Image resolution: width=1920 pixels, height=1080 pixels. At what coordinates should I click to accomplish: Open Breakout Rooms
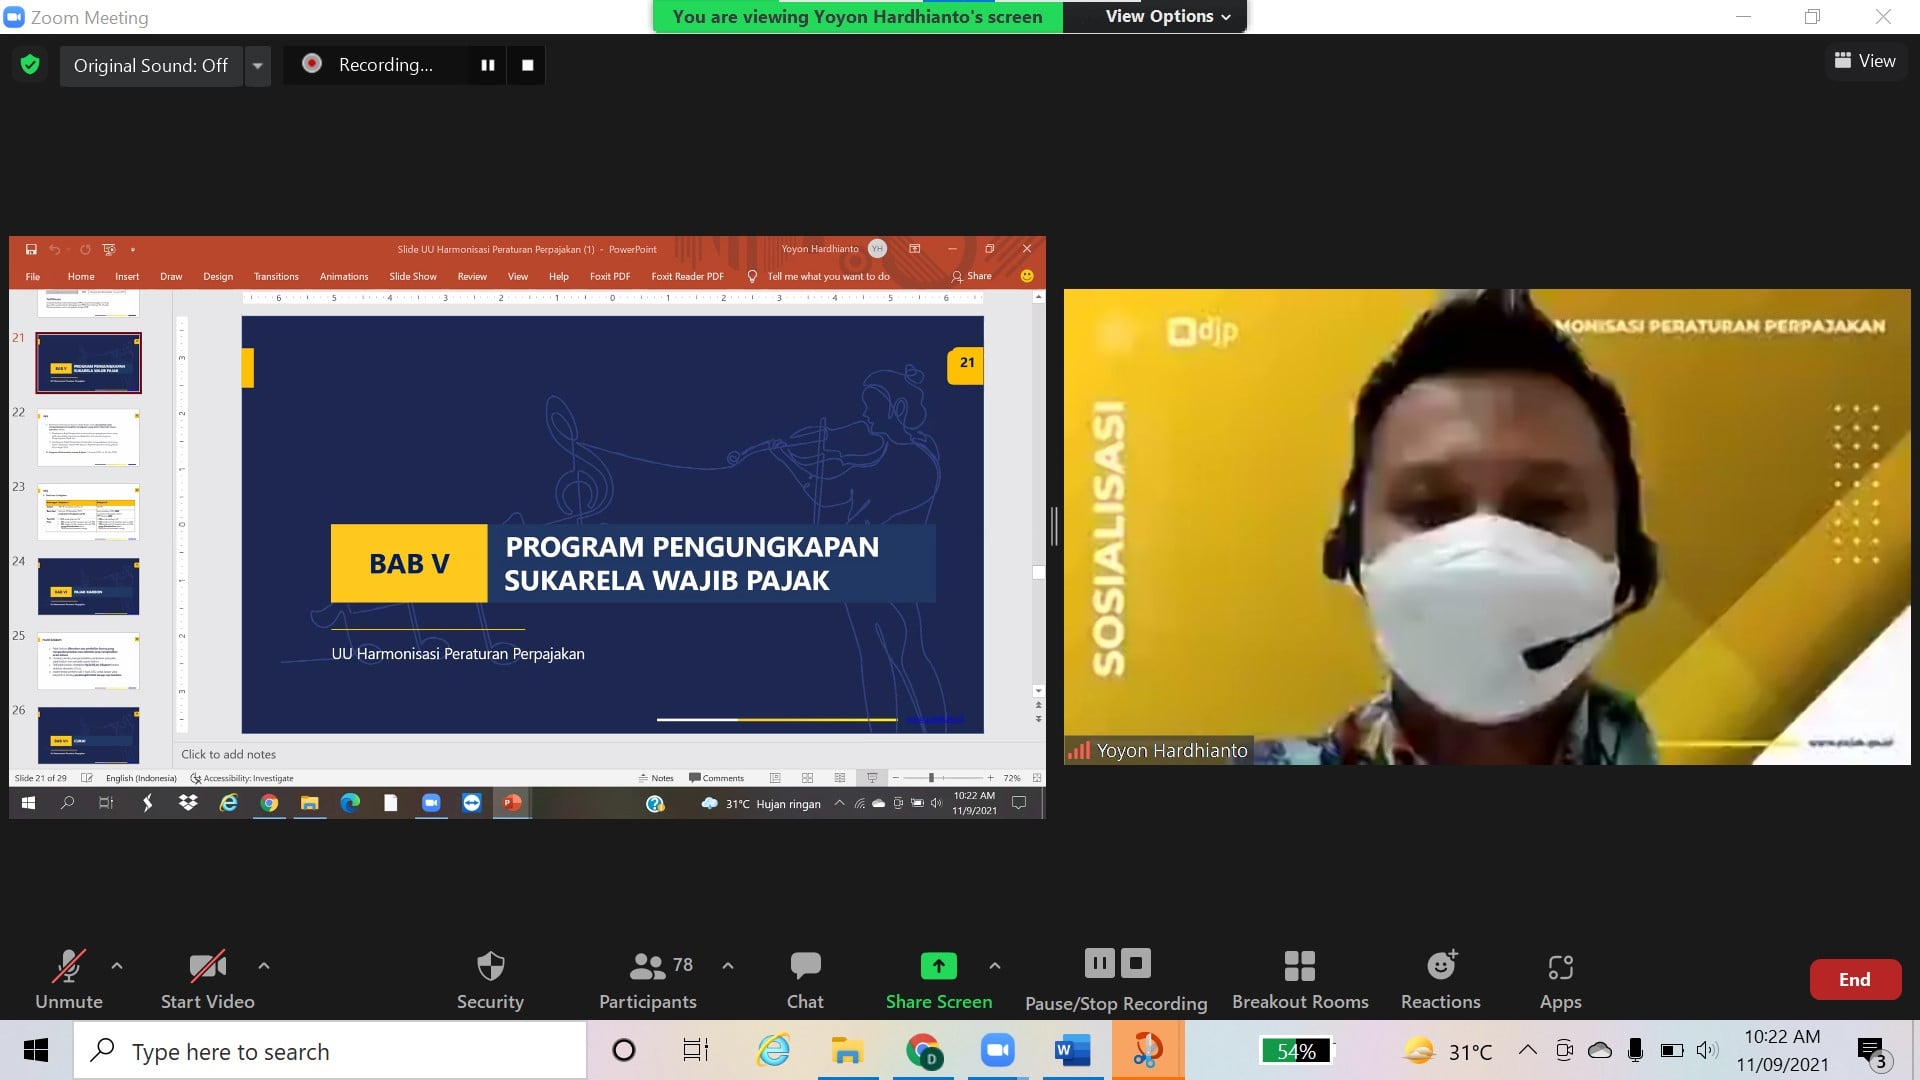pyautogui.click(x=1299, y=966)
